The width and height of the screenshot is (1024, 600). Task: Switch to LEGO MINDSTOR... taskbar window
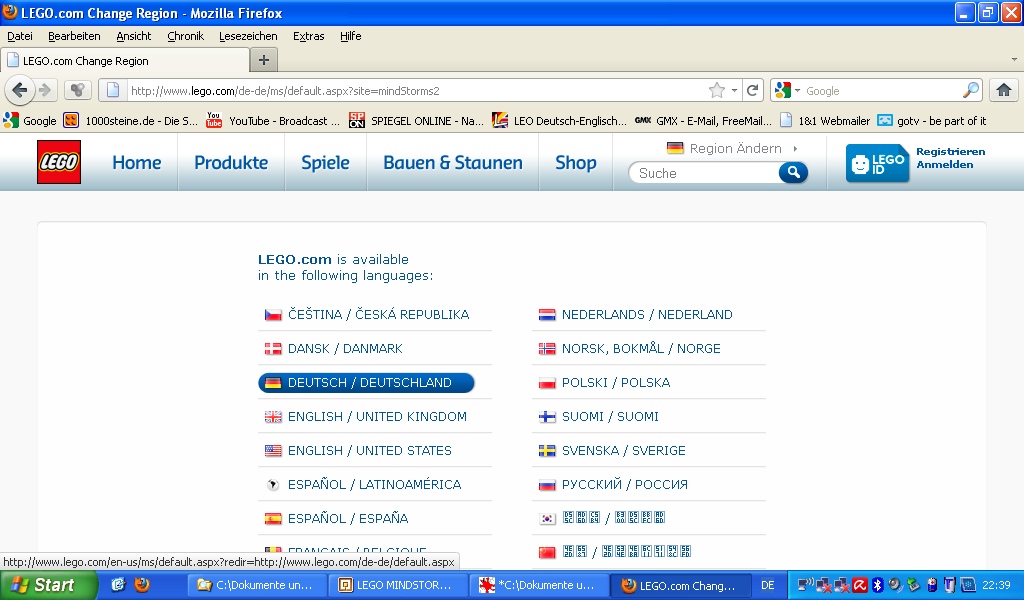click(x=398, y=586)
